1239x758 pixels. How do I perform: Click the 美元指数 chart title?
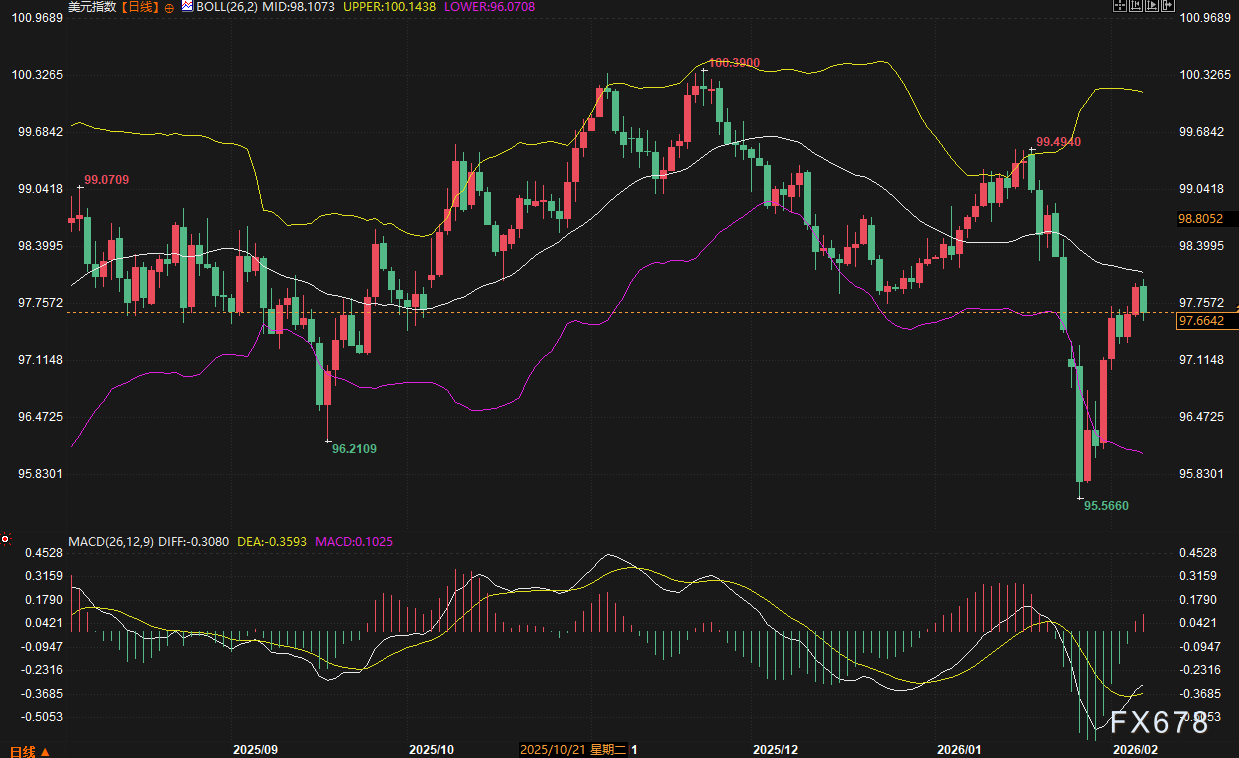click(90, 7)
